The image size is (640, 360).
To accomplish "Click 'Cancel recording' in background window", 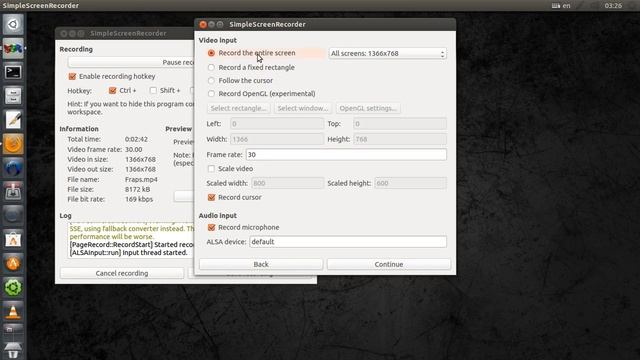I will [122, 273].
